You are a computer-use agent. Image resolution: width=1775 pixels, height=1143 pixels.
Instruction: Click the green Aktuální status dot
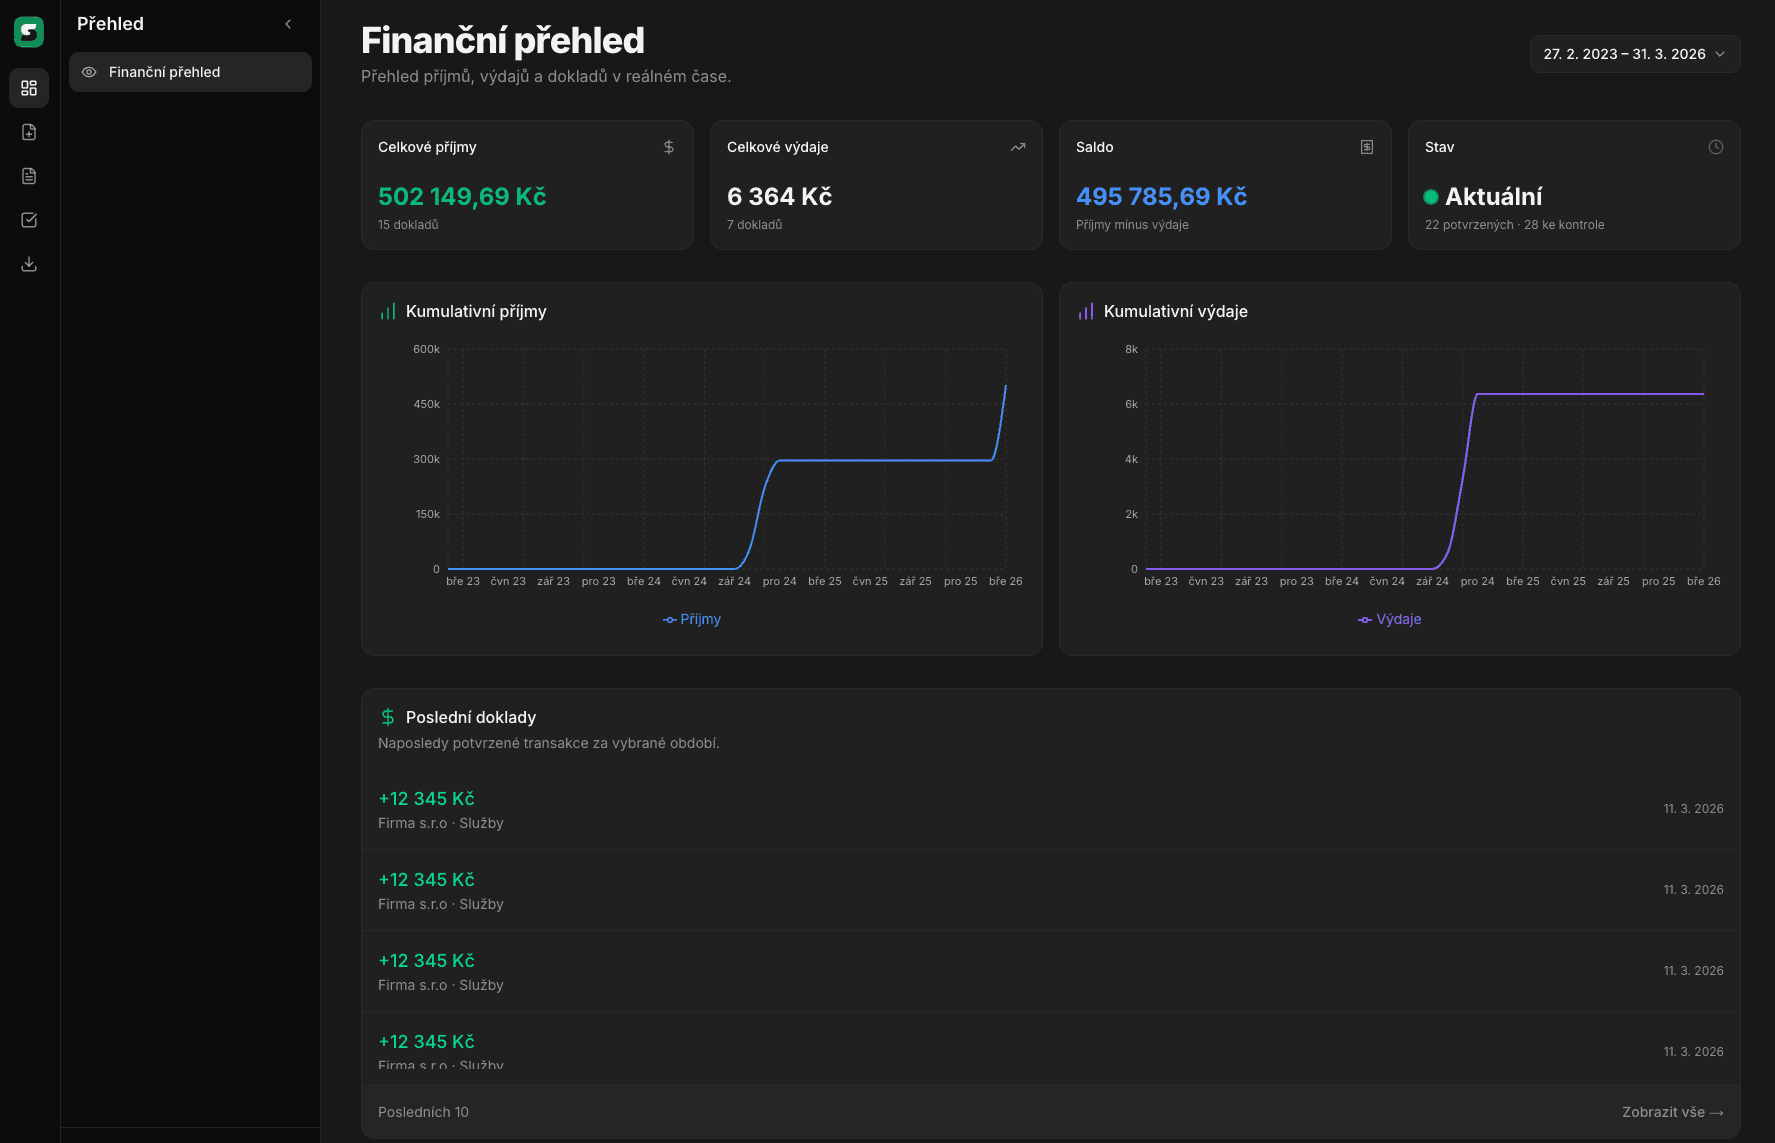point(1431,197)
